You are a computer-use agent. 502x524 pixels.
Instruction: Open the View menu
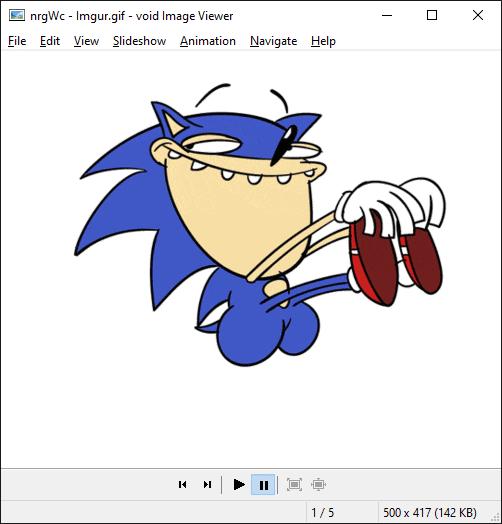86,41
